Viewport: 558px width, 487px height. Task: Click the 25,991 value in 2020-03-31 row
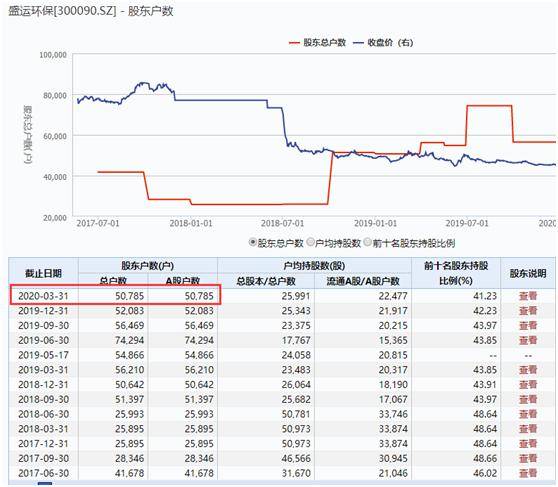(x=296, y=296)
